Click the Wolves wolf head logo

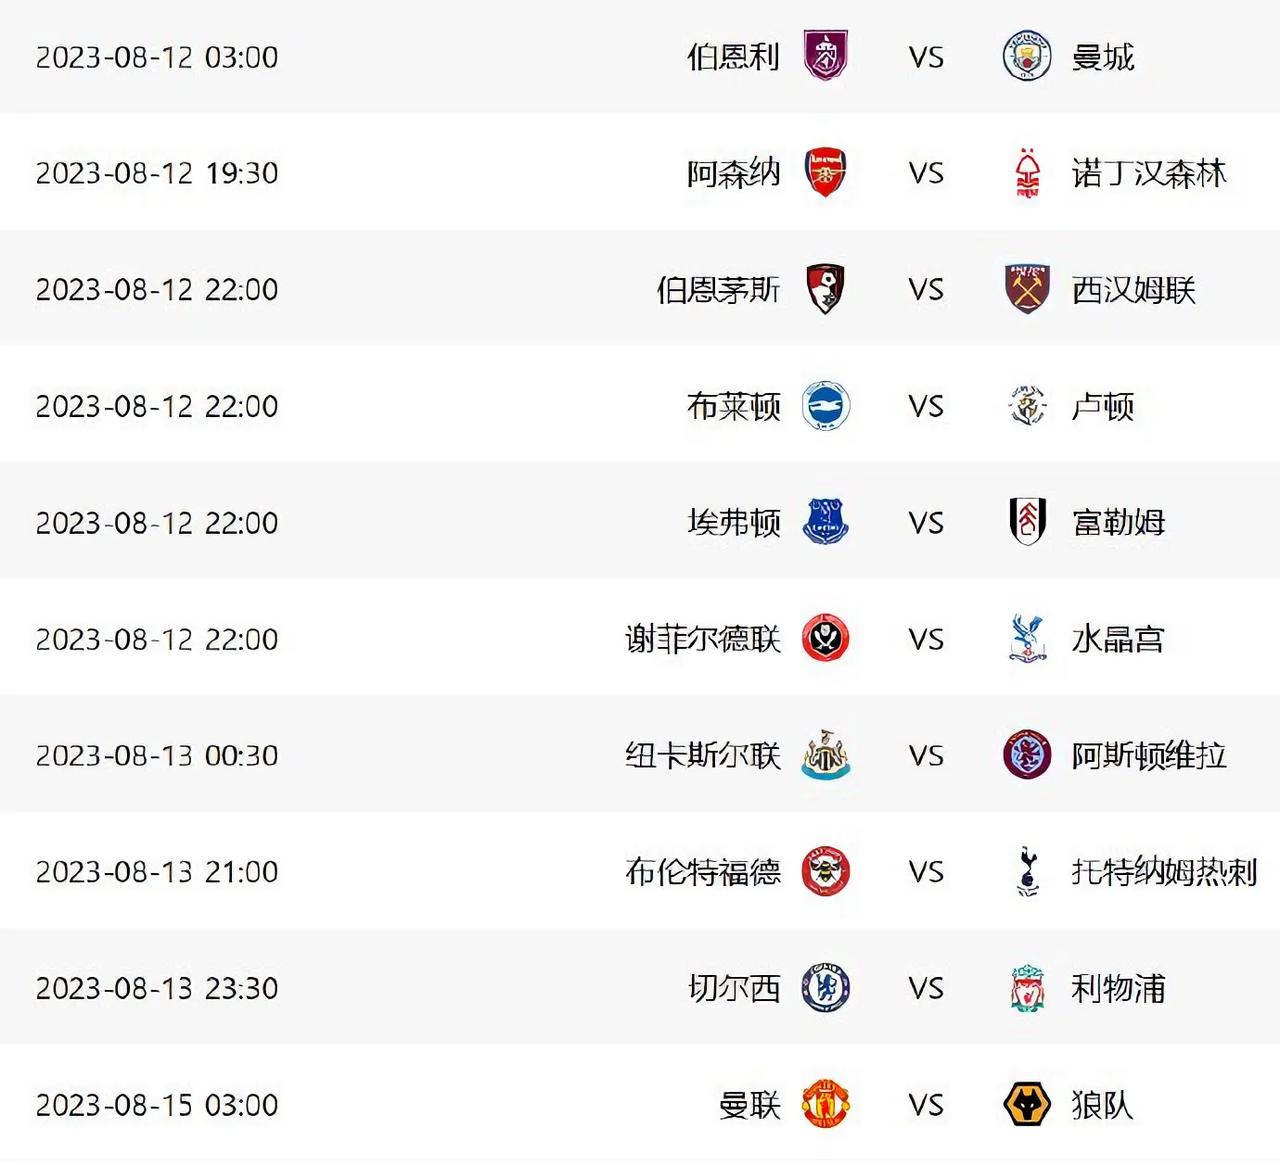click(1027, 1105)
